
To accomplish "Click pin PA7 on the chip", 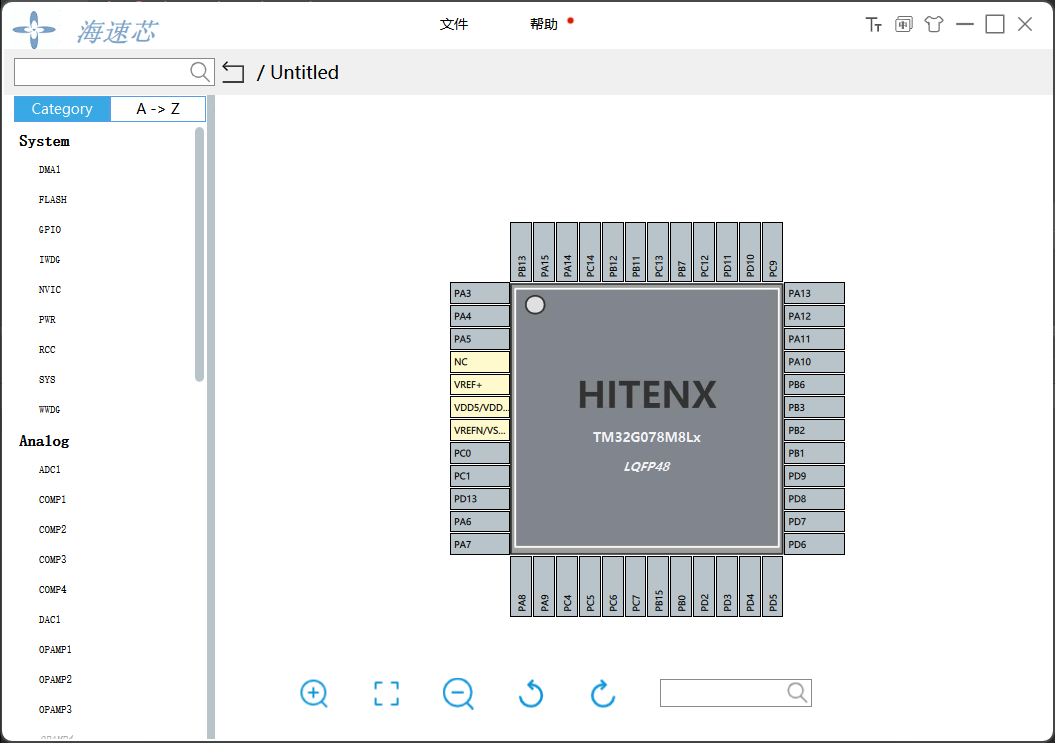I will coord(480,544).
